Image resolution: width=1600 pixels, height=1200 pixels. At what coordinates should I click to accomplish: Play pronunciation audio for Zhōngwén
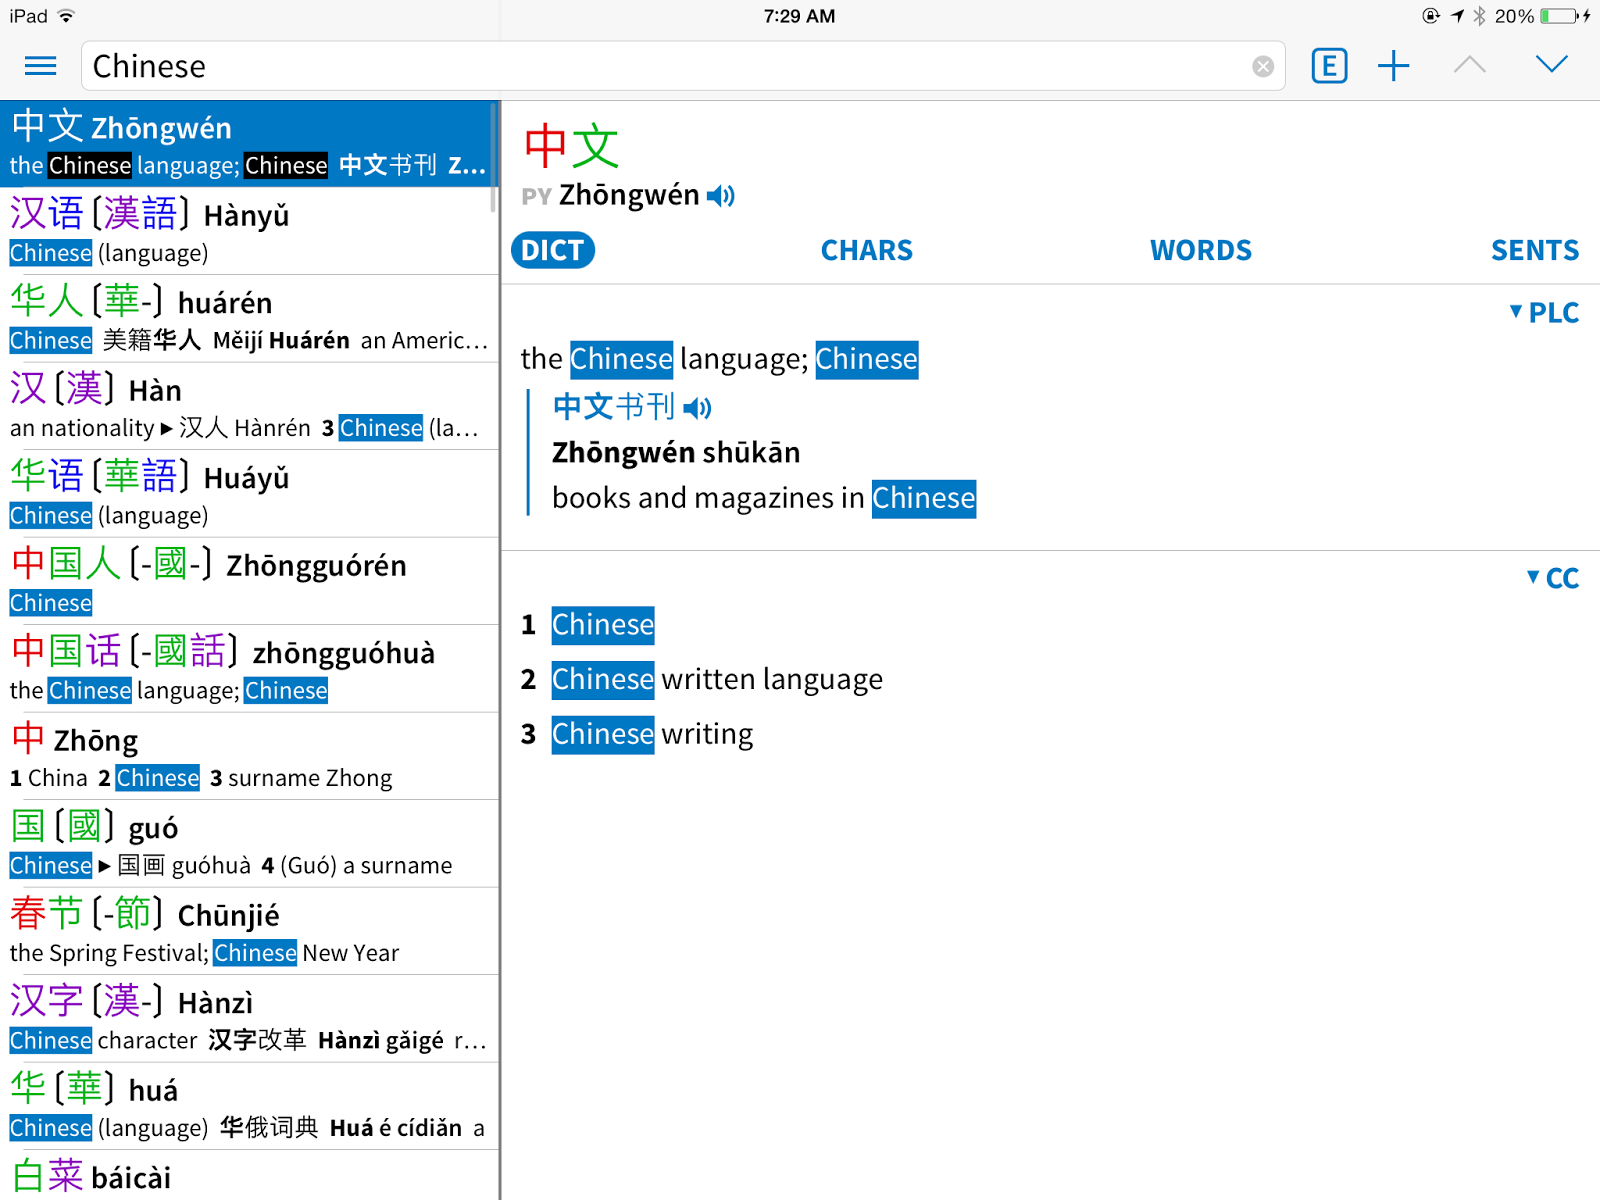point(722,195)
